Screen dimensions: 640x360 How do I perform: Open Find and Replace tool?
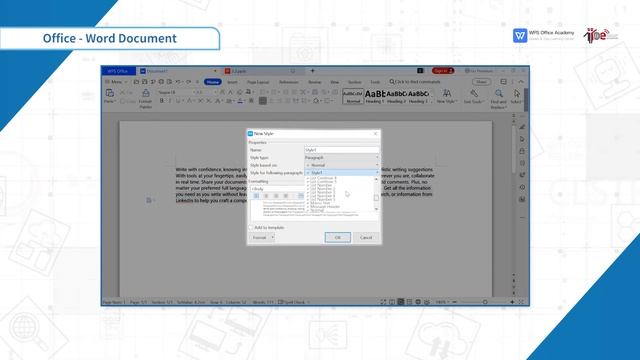(498, 99)
